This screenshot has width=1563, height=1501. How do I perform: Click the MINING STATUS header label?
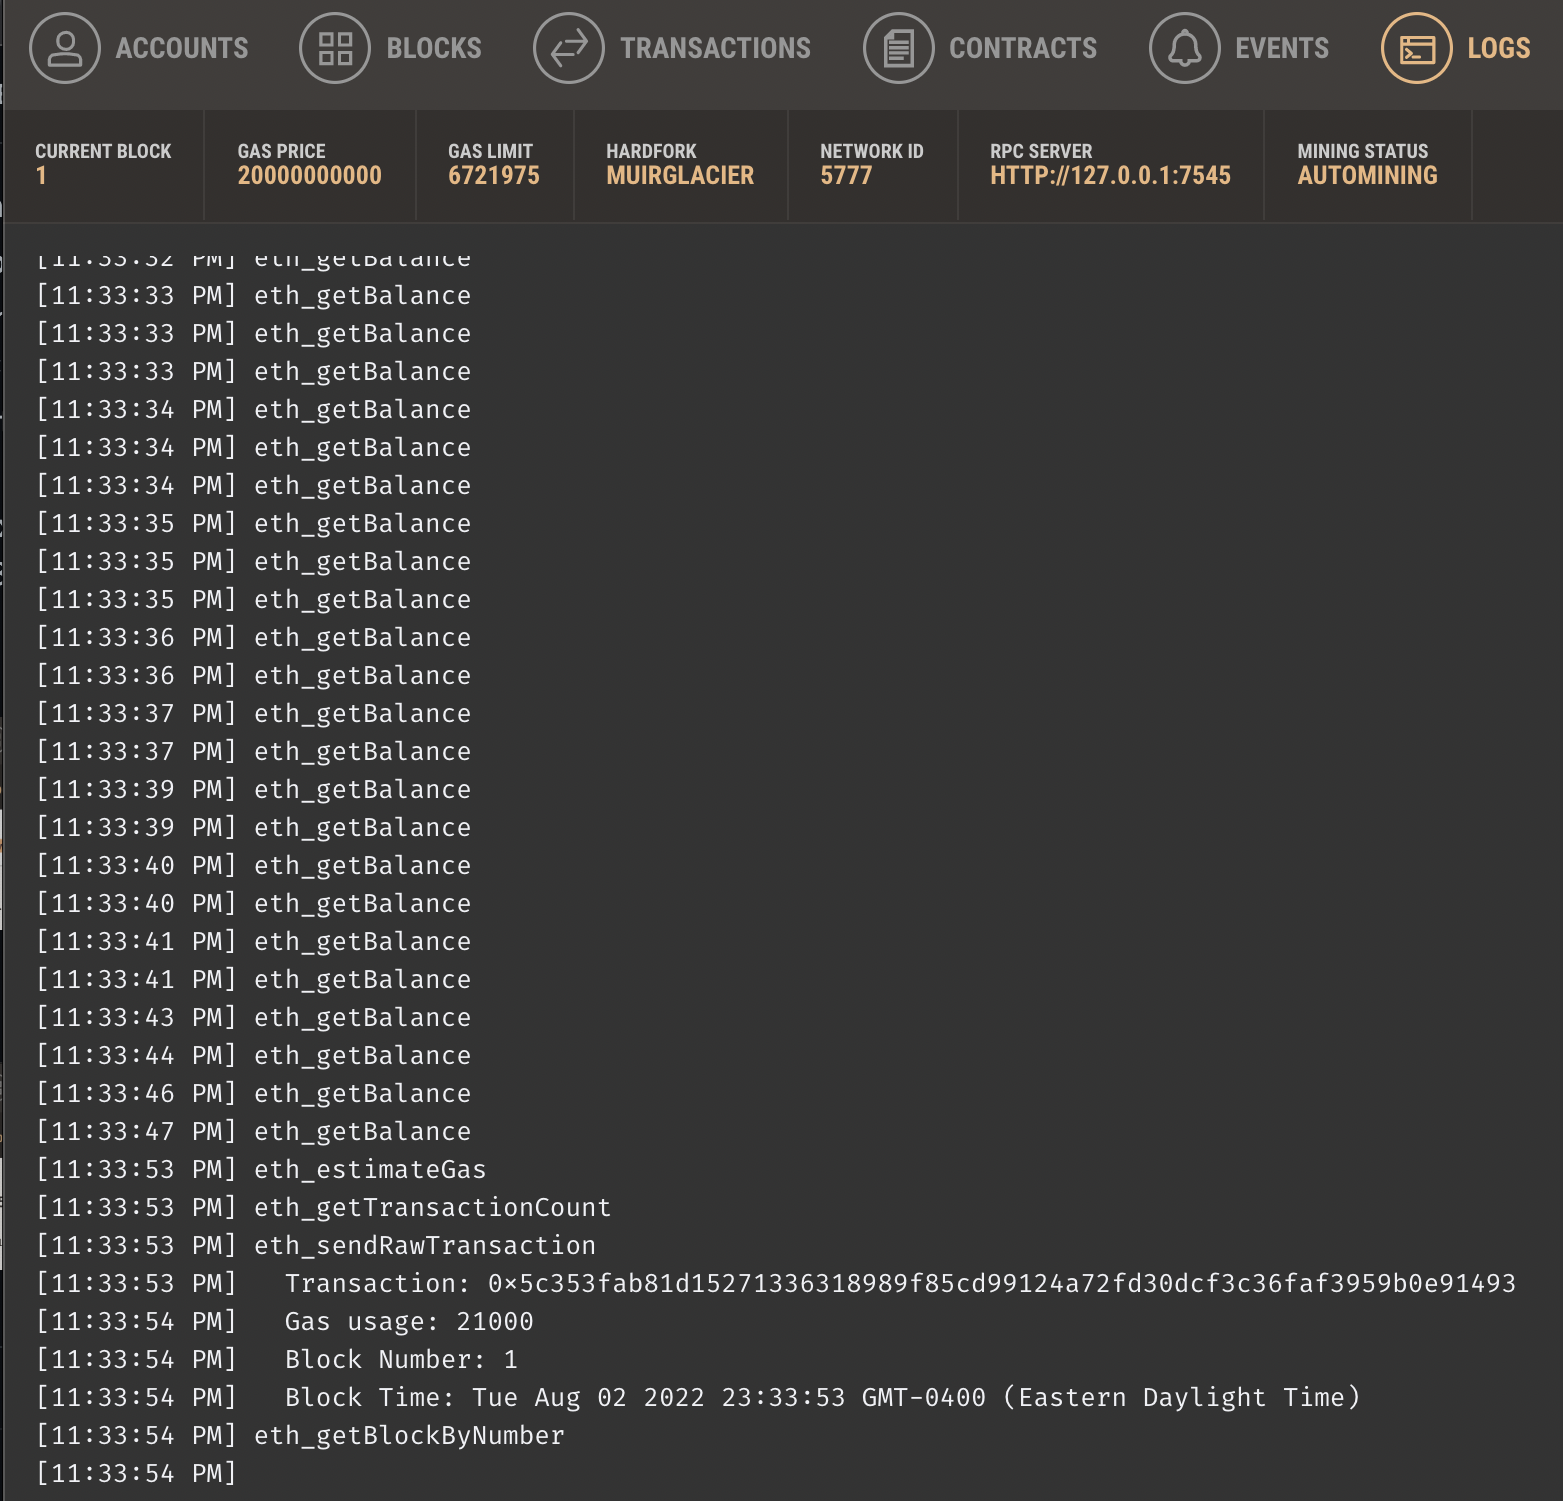point(1363,151)
